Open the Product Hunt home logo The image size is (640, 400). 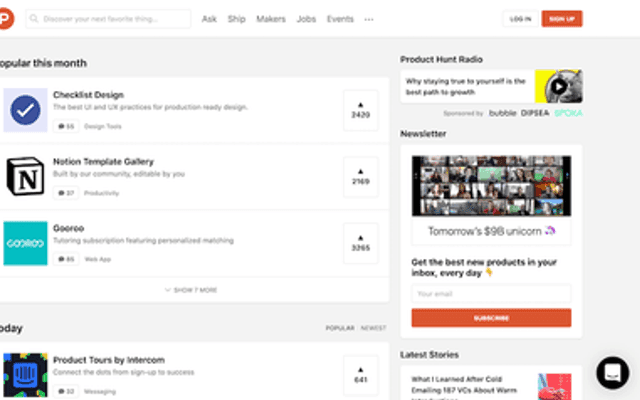click(6, 19)
